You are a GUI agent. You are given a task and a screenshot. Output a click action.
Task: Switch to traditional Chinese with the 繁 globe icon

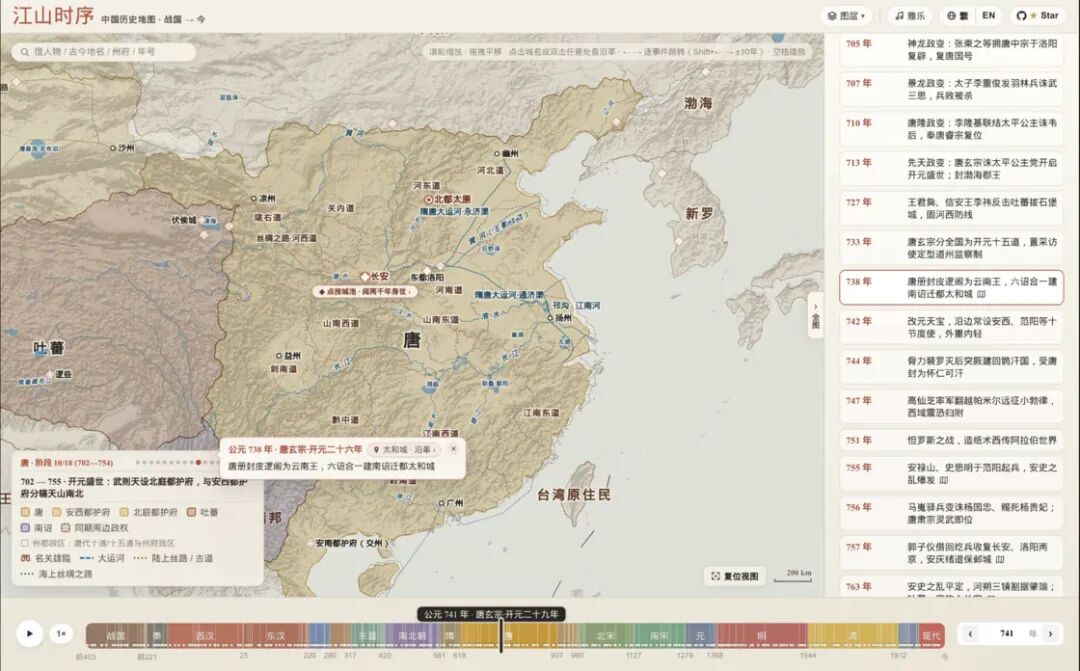[957, 15]
